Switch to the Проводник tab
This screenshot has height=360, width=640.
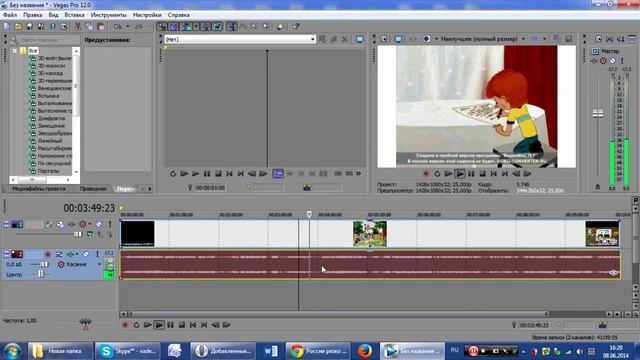[93, 189]
